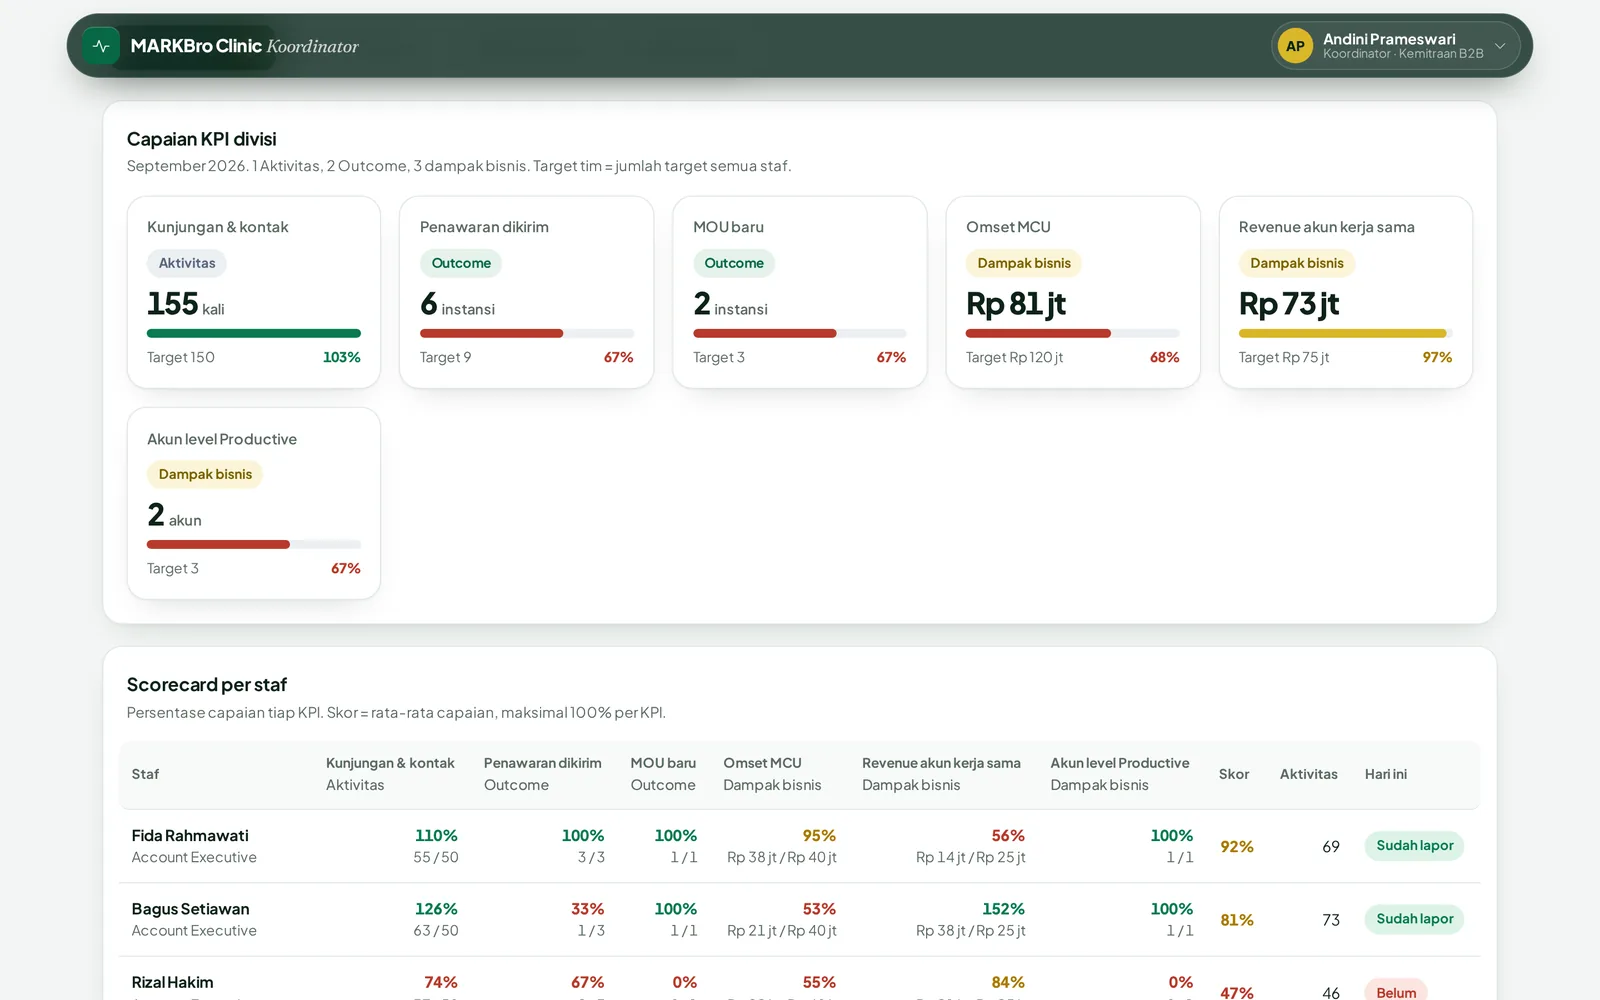Click the Penawaran dikirim red progress bar
The image size is (1600, 1000).
click(x=527, y=333)
